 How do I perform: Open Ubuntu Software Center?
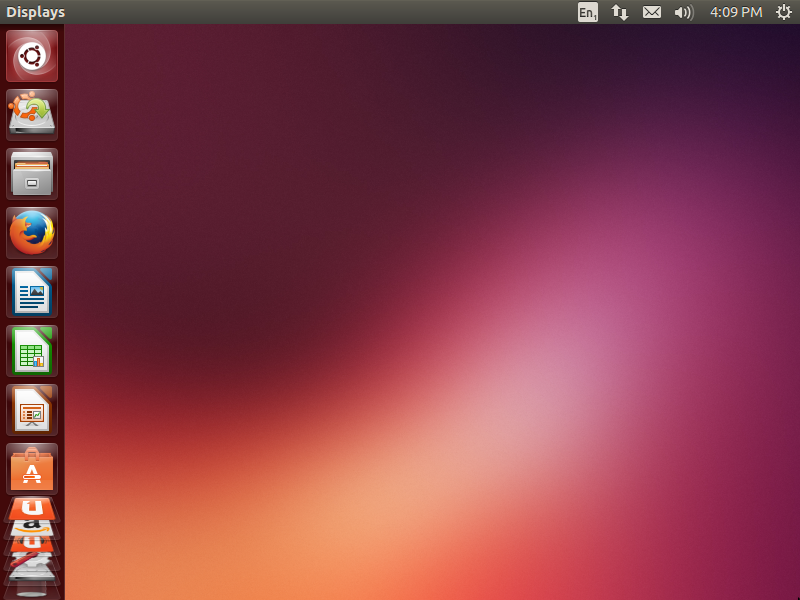click(x=32, y=468)
